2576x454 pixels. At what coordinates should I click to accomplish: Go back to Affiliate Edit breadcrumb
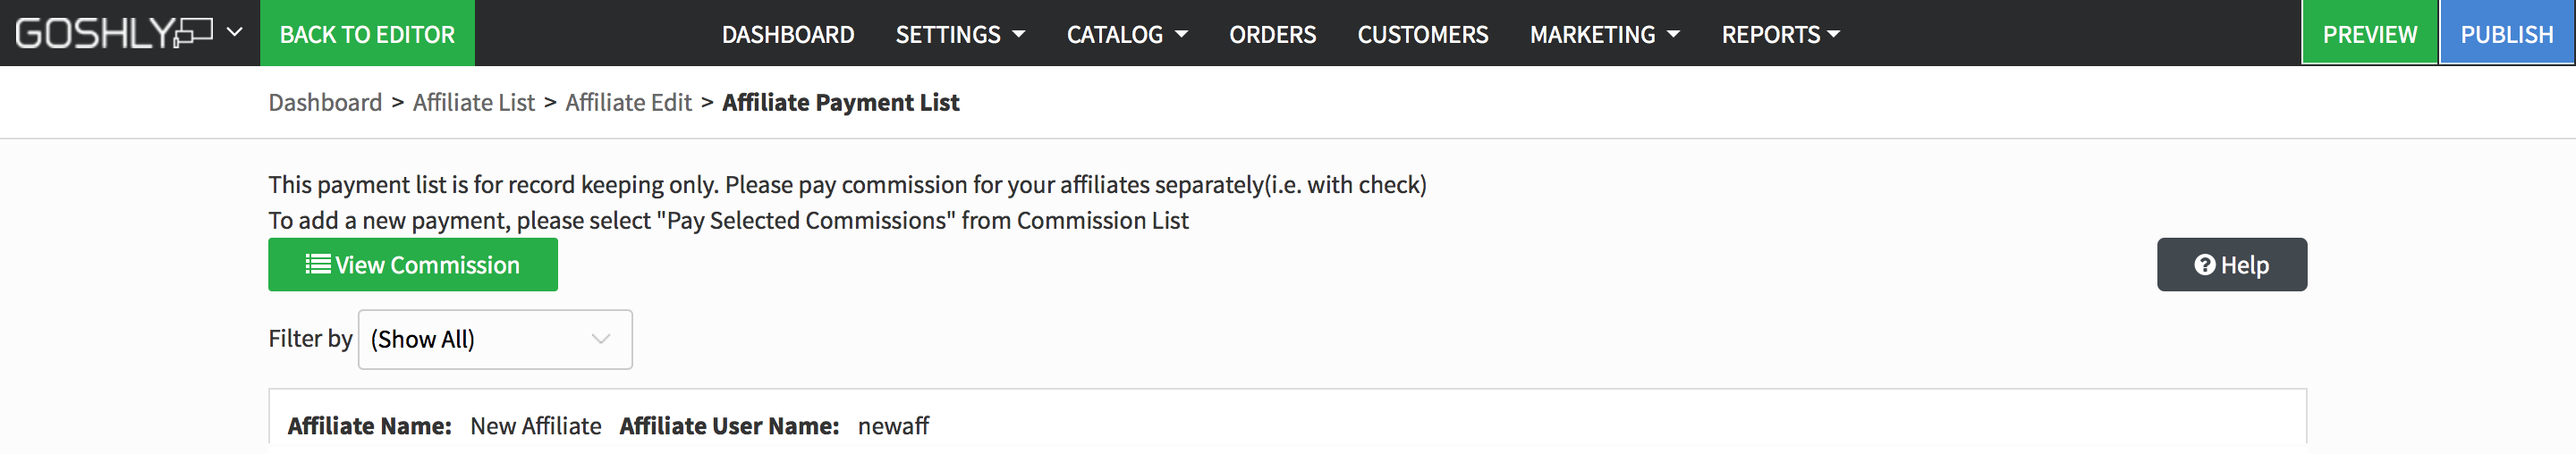click(x=628, y=102)
